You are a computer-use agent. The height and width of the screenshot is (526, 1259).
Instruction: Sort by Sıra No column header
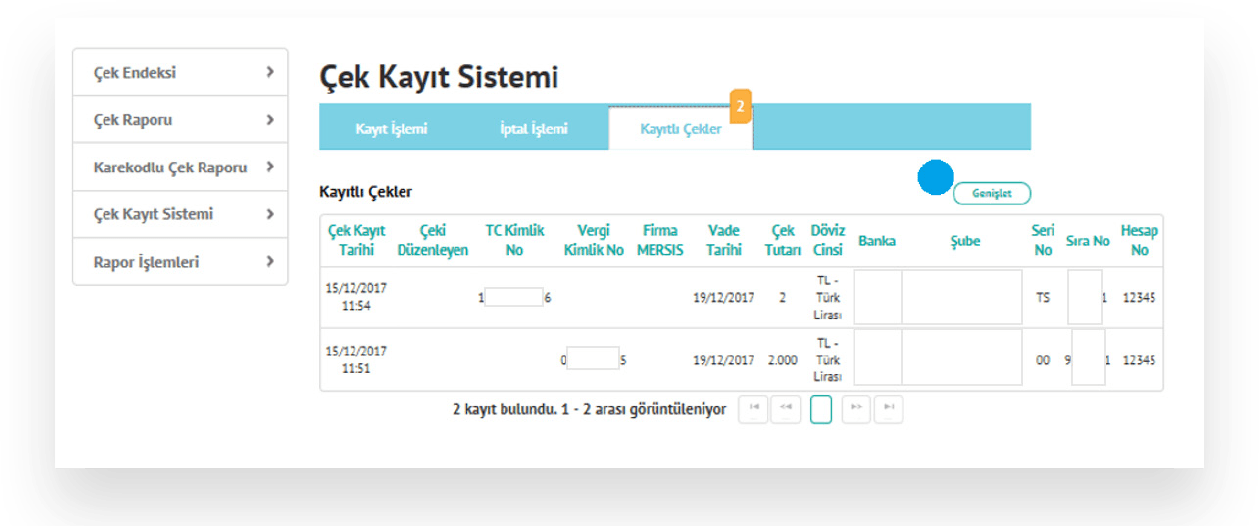point(1088,241)
